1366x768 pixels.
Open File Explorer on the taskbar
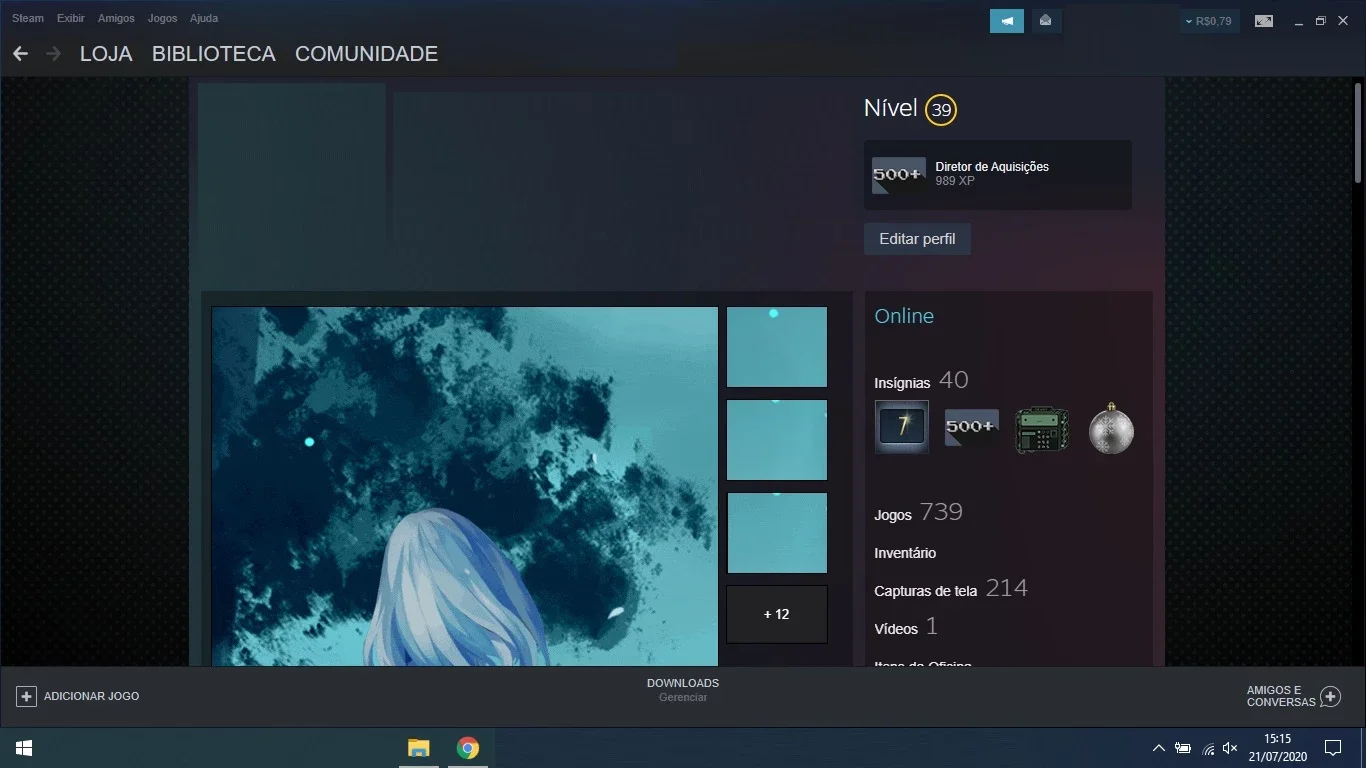(x=418, y=748)
